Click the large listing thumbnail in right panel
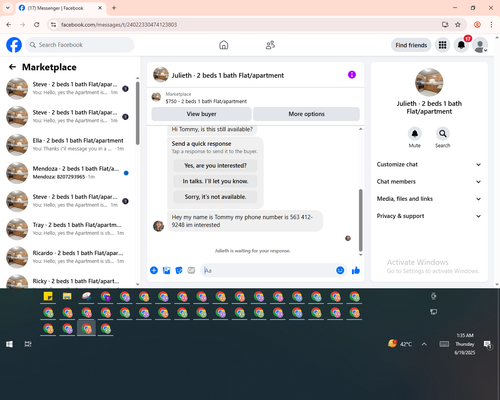500x400 pixels. click(x=429, y=82)
